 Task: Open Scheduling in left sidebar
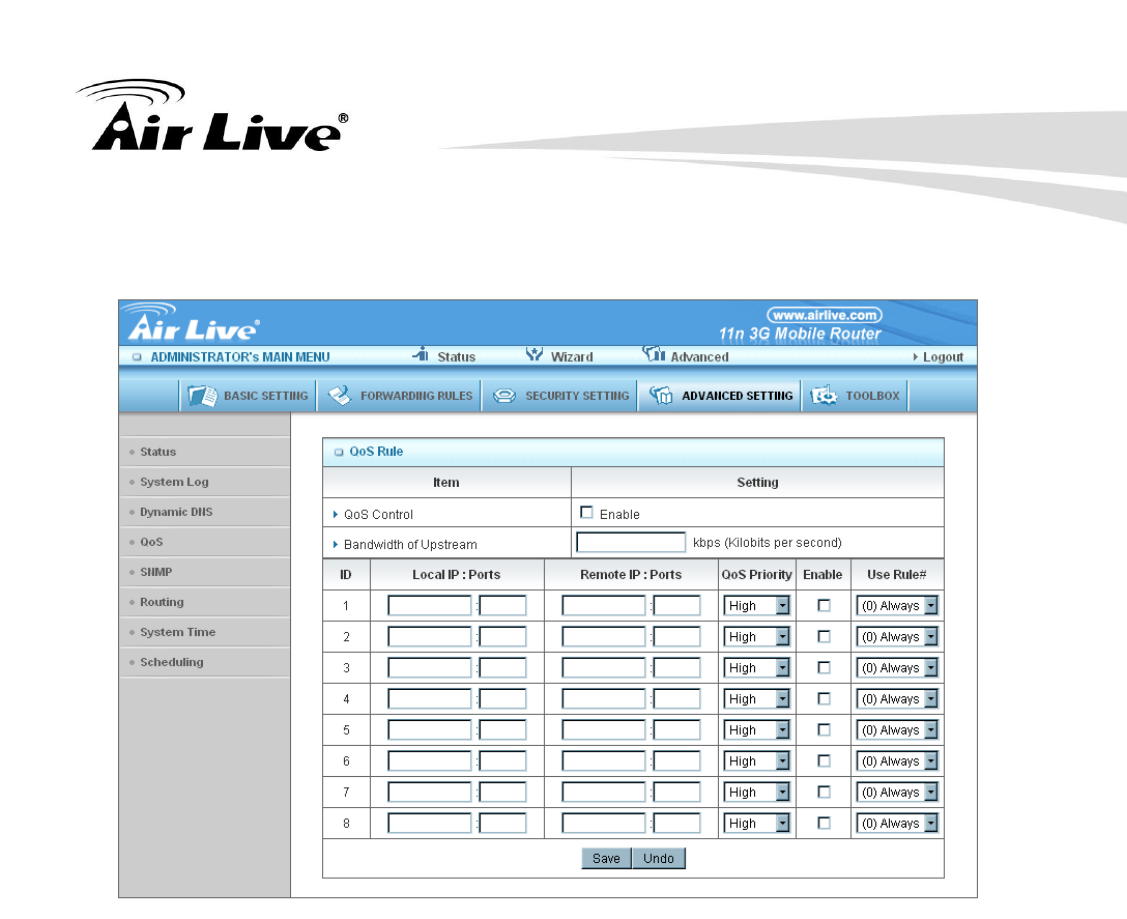coord(205,662)
